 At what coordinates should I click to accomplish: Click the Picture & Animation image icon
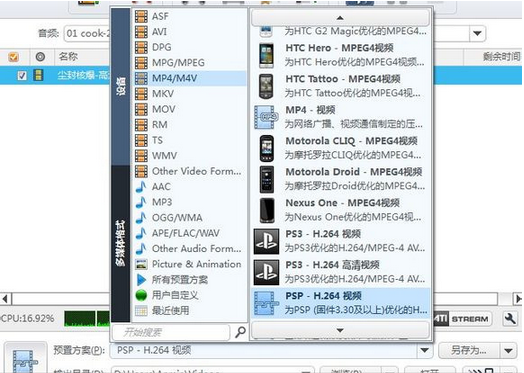coord(141,264)
